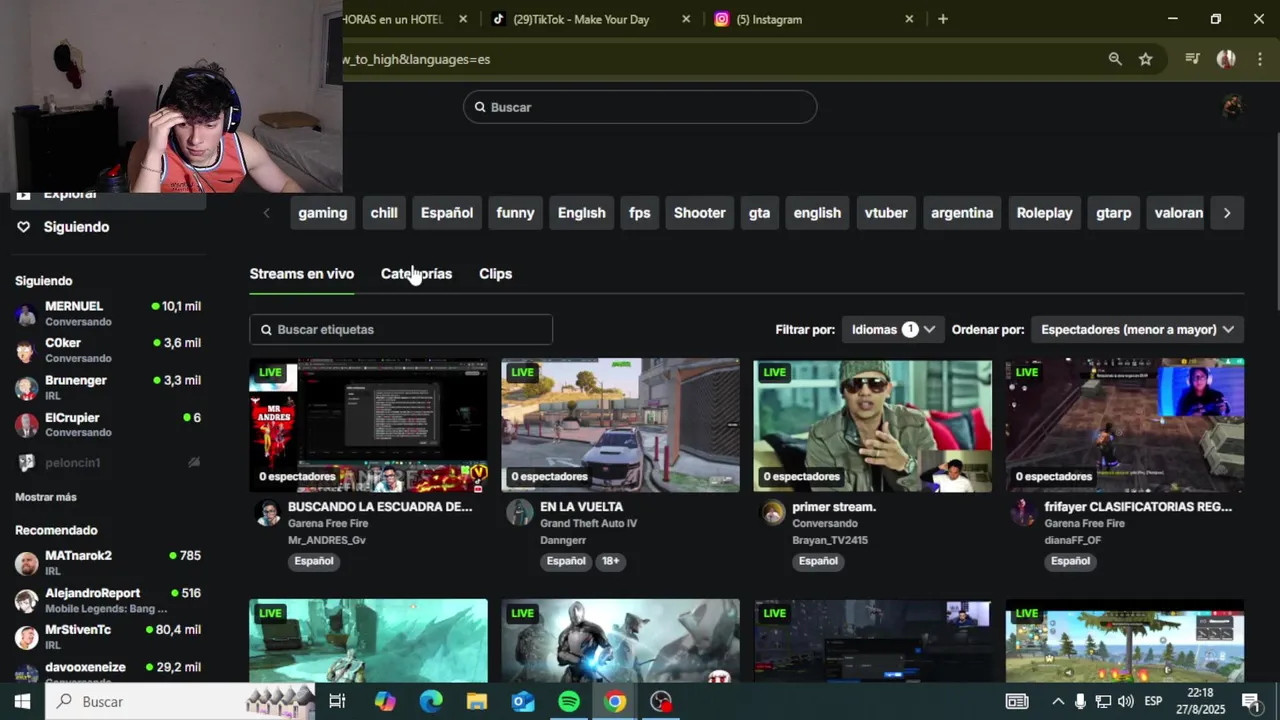The height and width of the screenshot is (720, 1280).
Task: Open the Garena Free Fire link under Mr_ANDRES_Gv
Action: pos(328,523)
